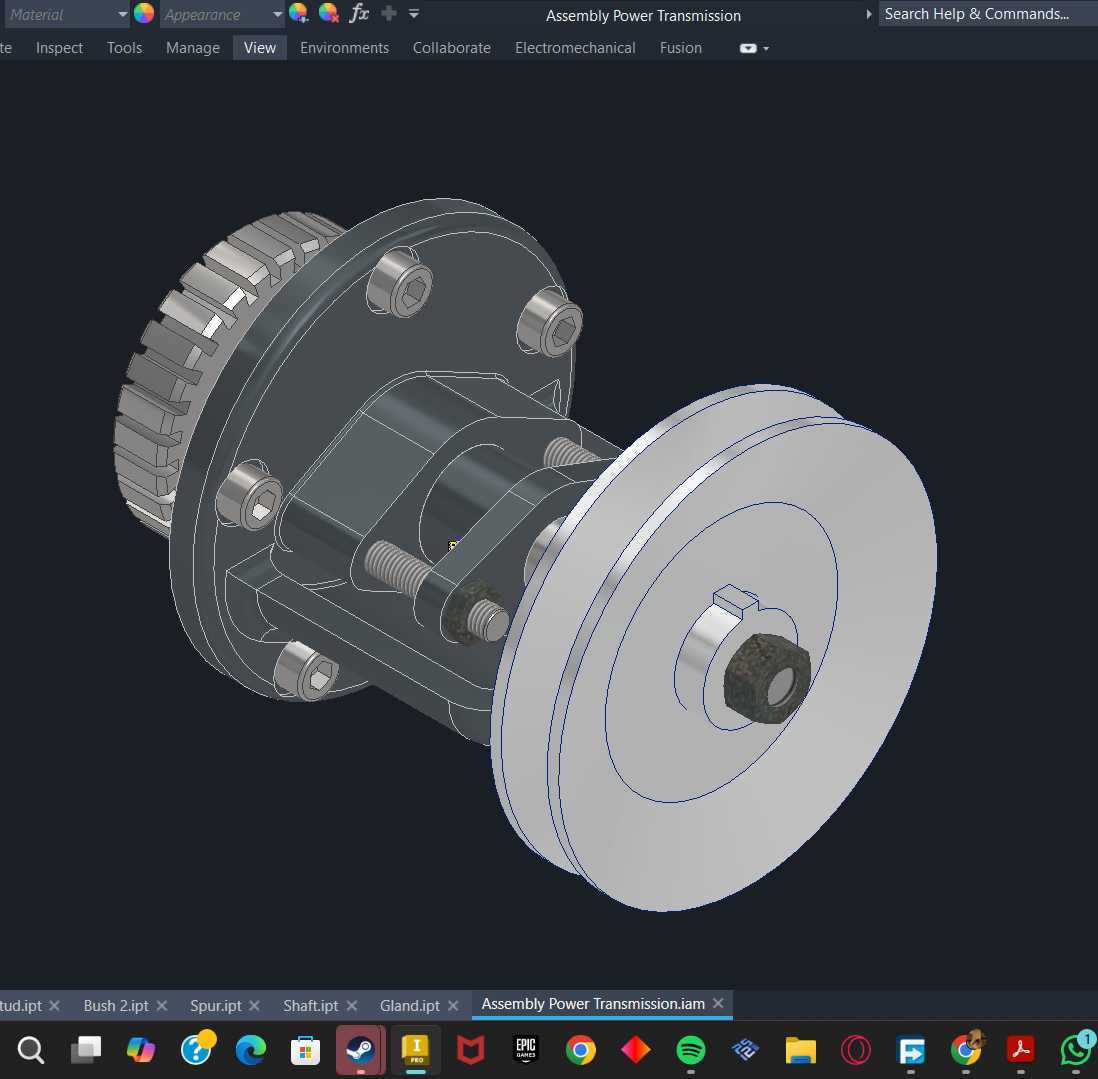Click the Clear appearance override icon

coord(328,13)
